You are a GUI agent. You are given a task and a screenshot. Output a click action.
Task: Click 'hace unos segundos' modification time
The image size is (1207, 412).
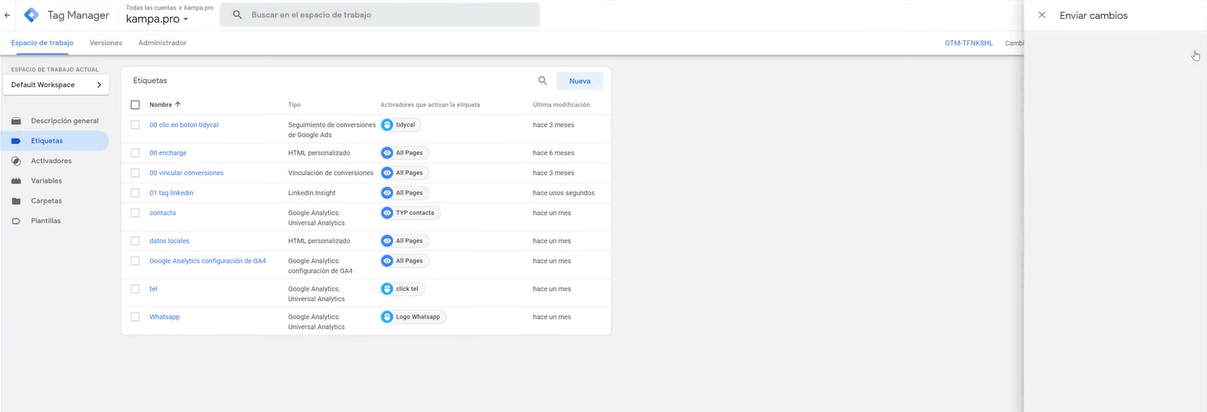click(x=564, y=193)
